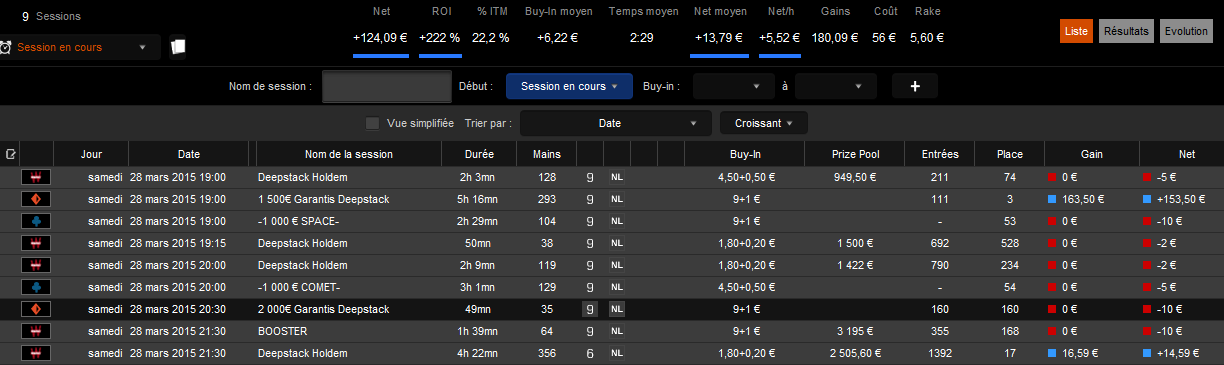Click the NL badge in the BOOSTER row
This screenshot has width=1224, height=365.
(x=617, y=331)
